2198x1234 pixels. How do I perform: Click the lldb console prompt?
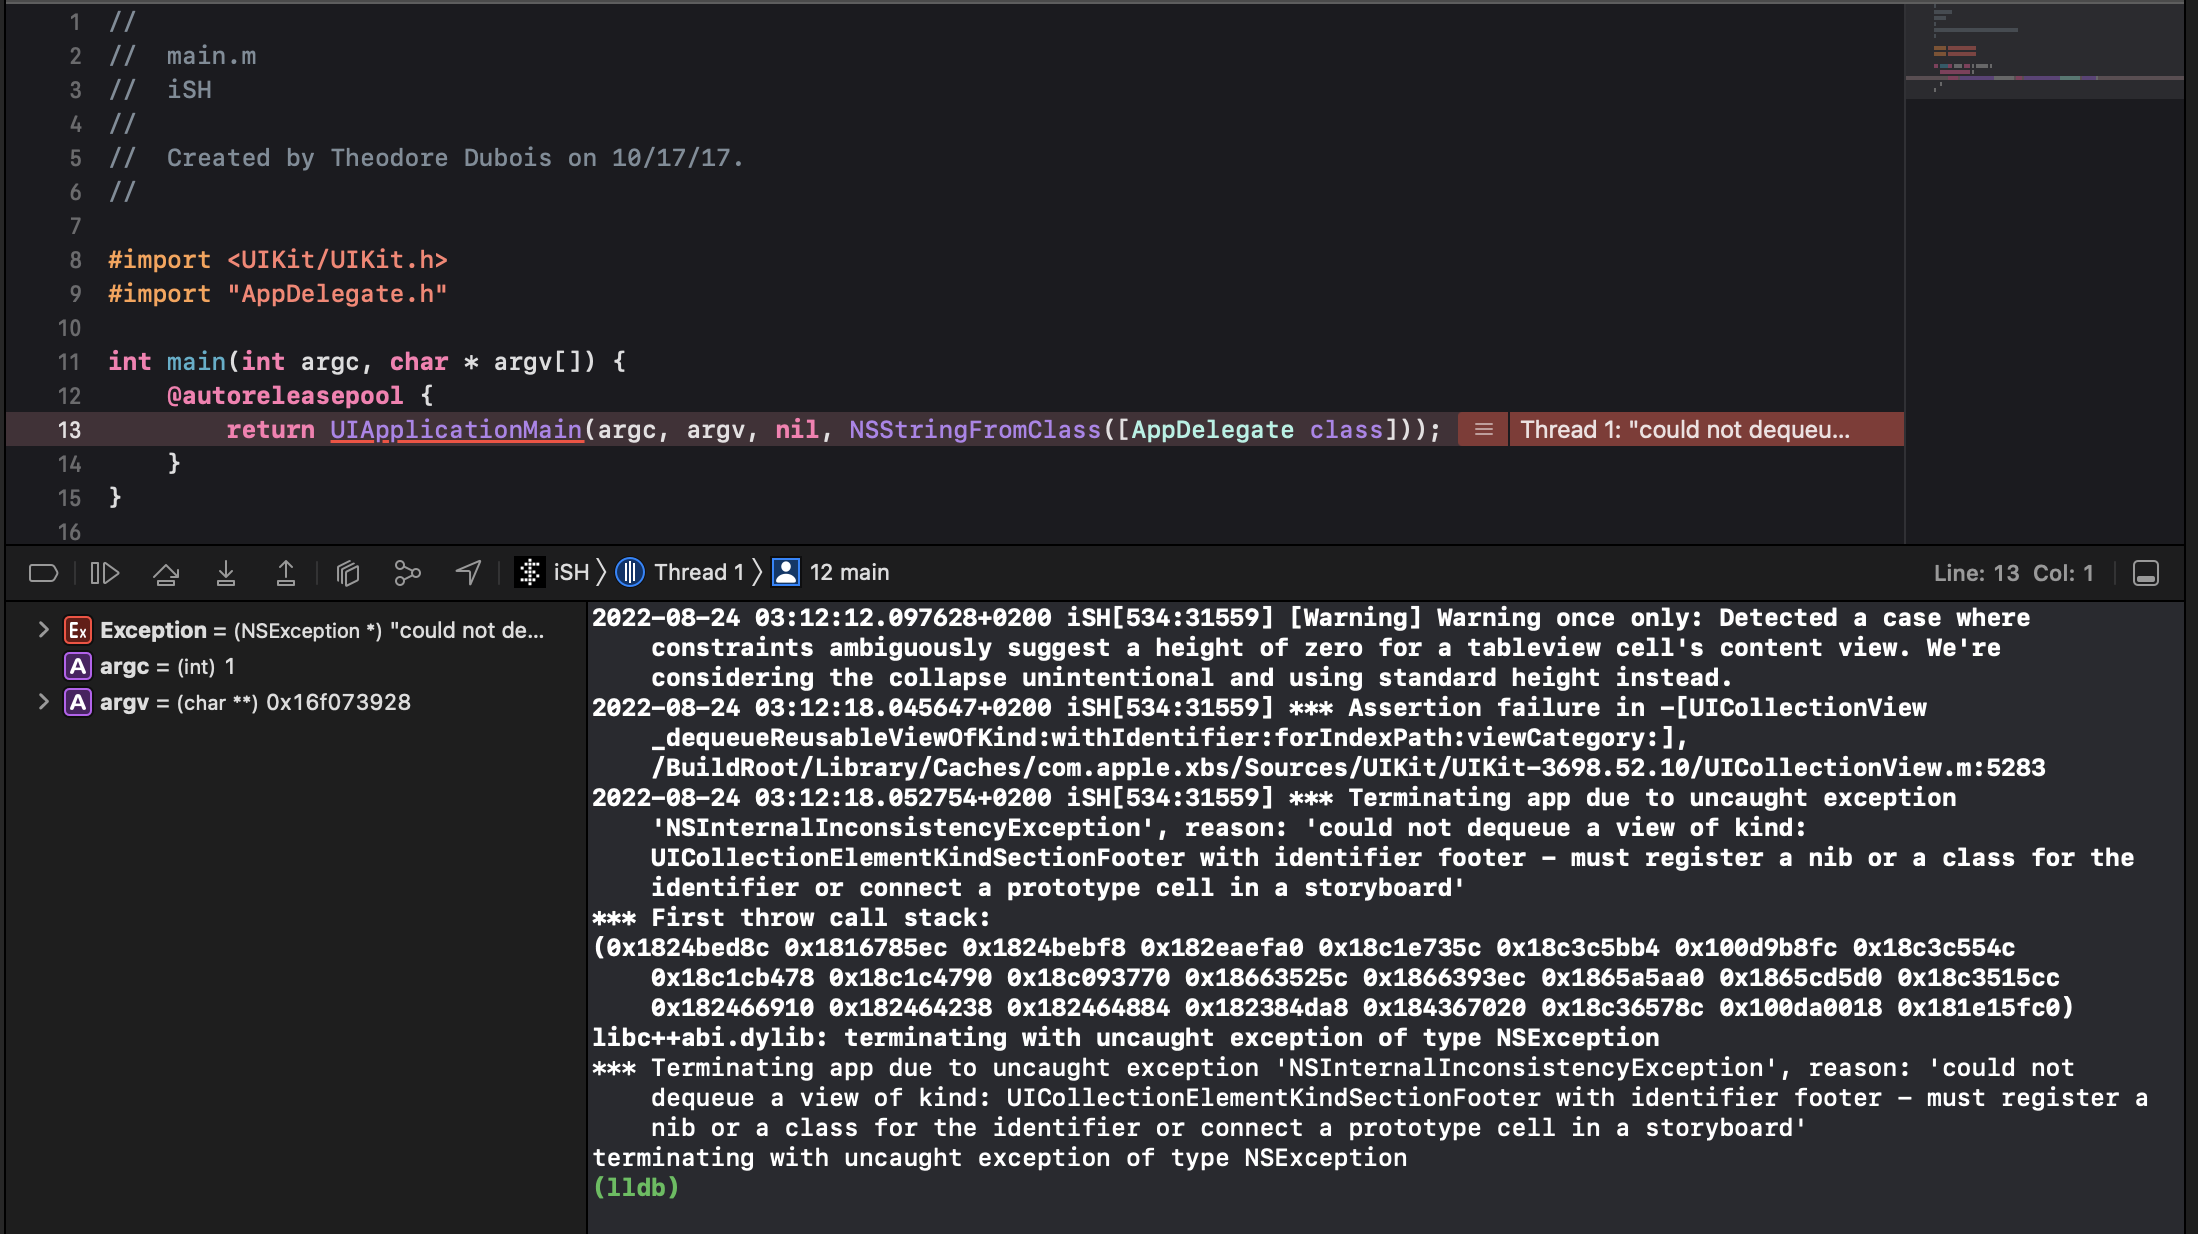(x=637, y=1188)
